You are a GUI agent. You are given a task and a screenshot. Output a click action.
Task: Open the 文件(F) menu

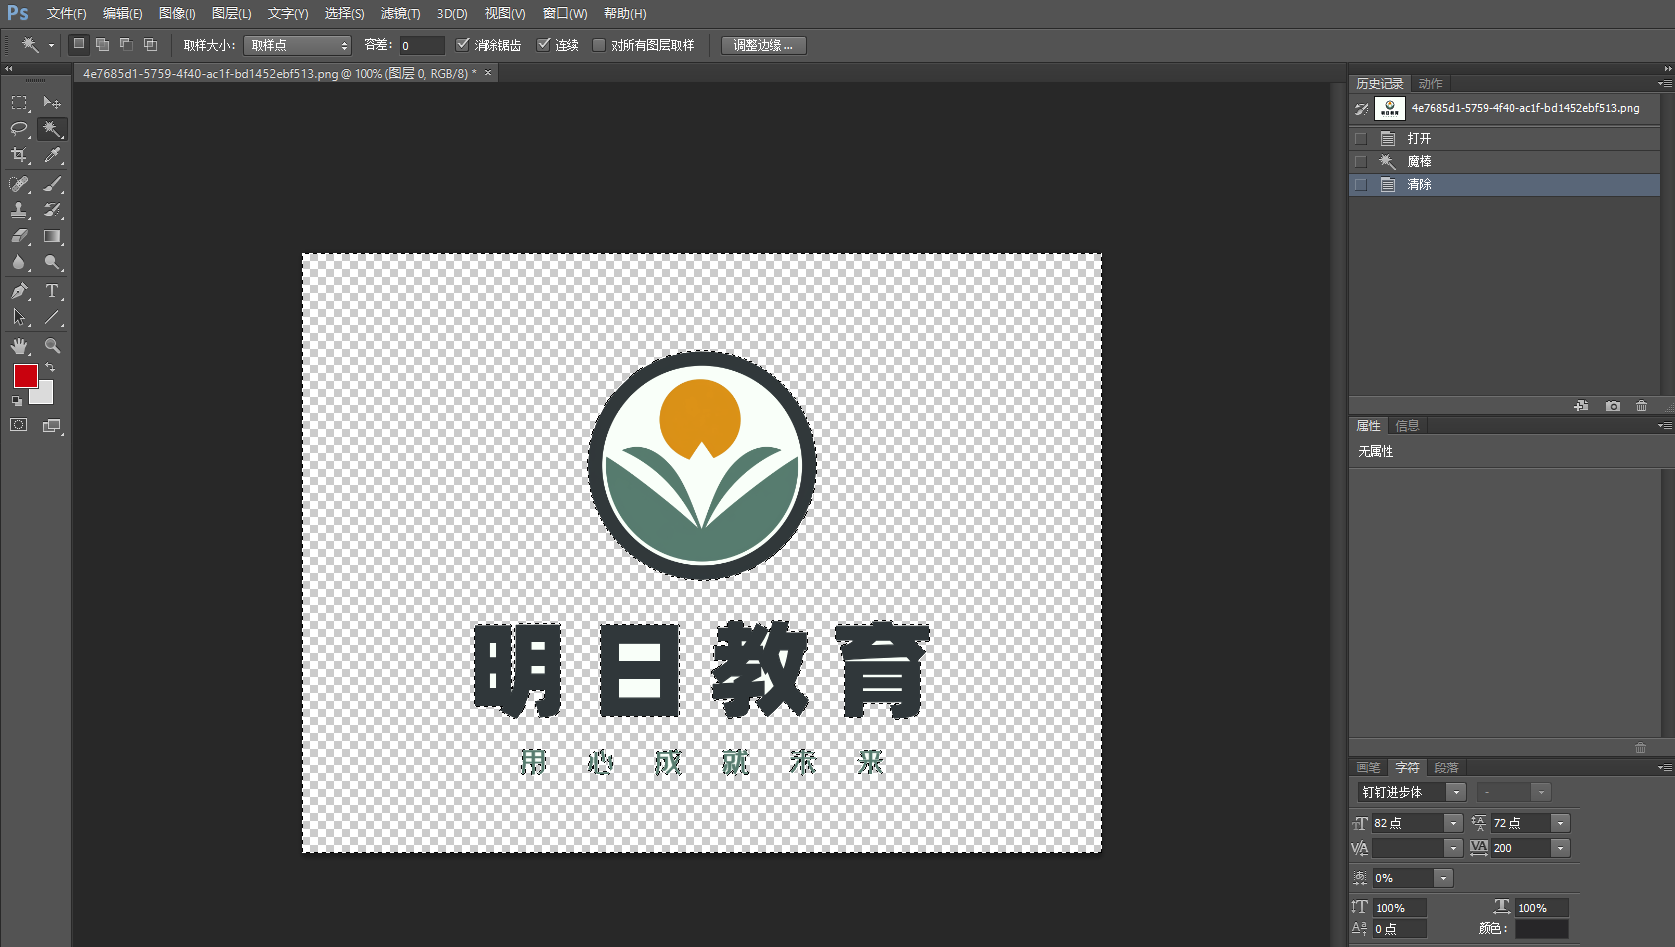tap(66, 13)
